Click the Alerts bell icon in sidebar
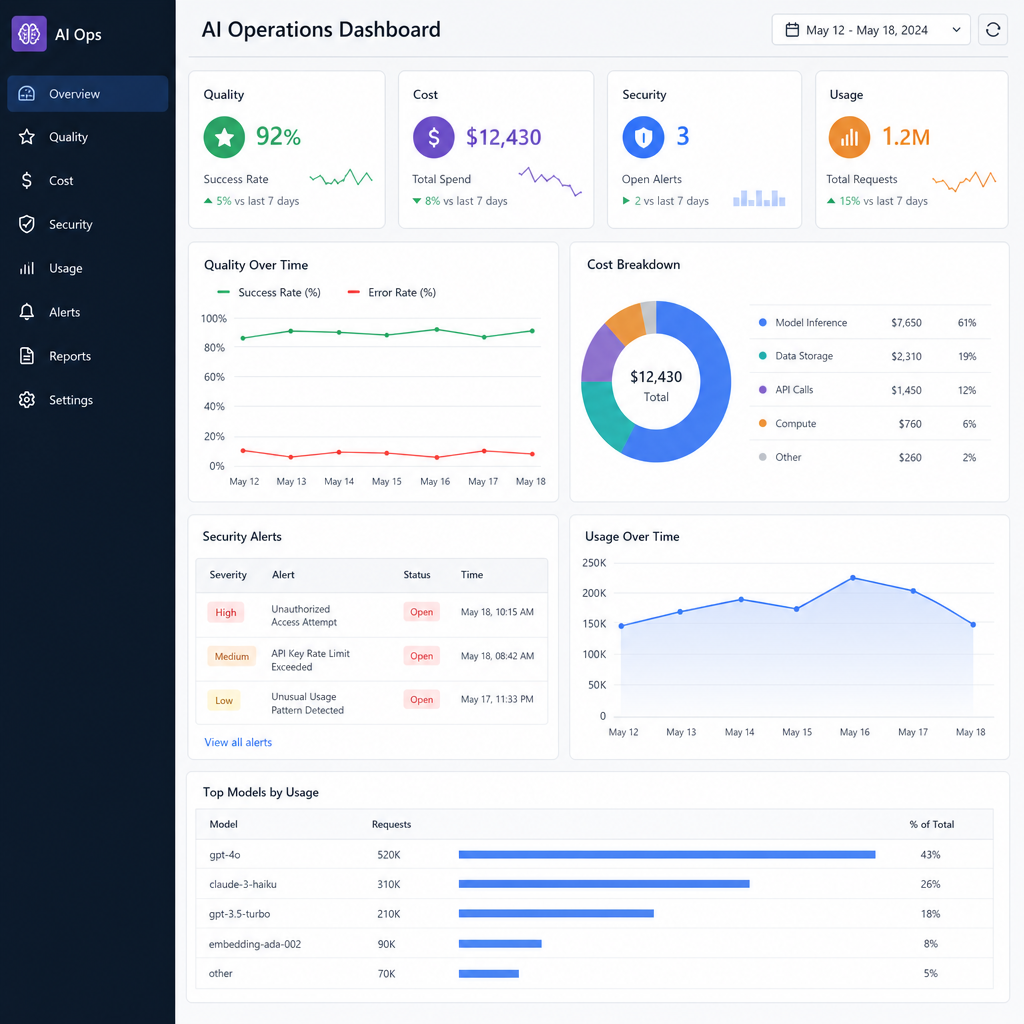 pyautogui.click(x=27, y=312)
